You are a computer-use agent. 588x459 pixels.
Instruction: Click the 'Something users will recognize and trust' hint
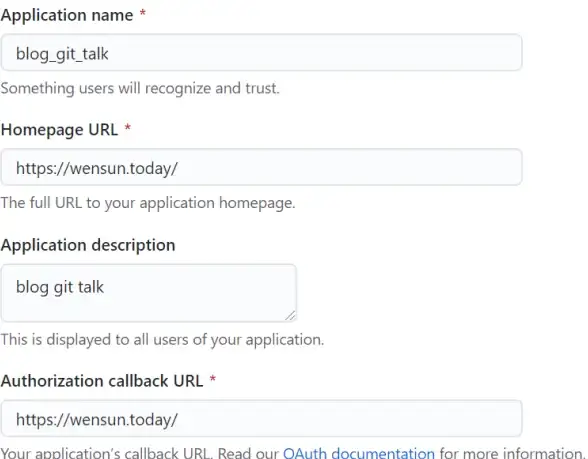(140, 88)
